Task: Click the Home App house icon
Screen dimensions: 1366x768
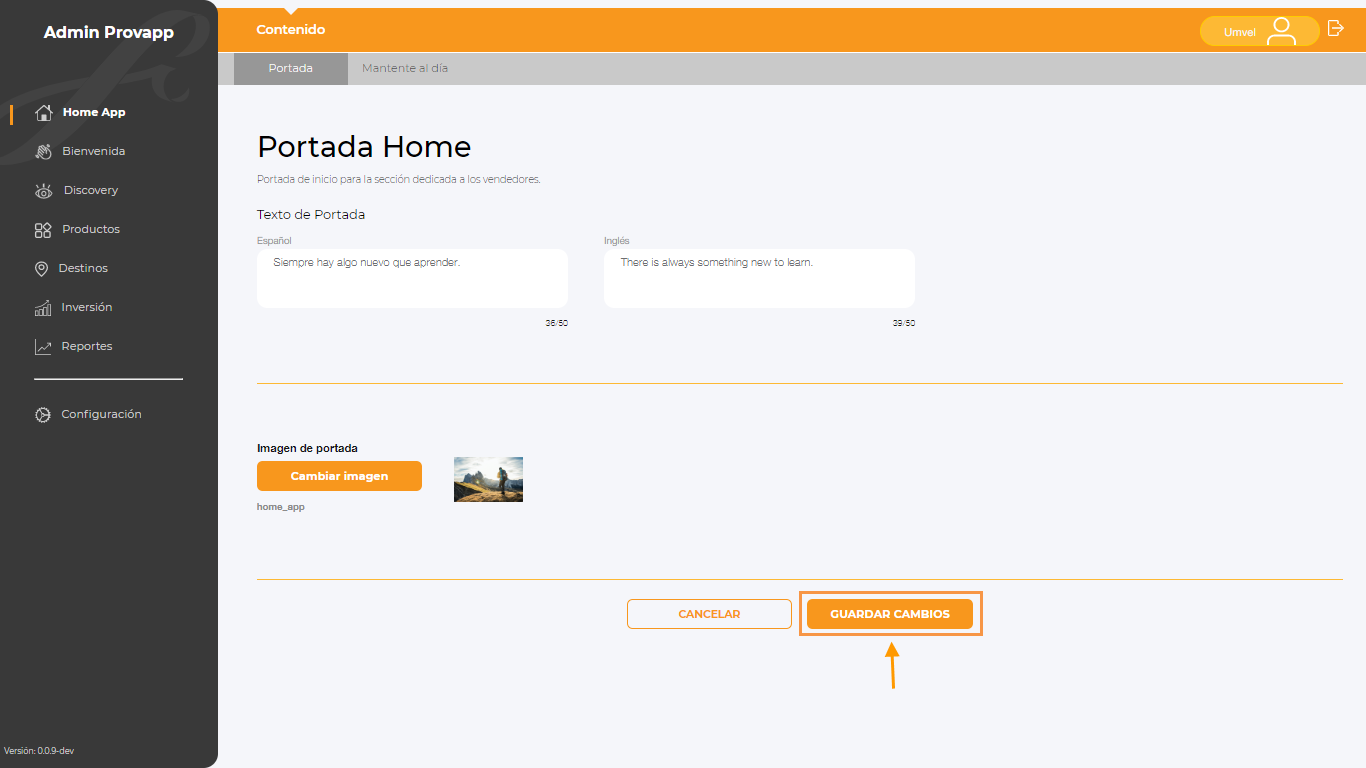Action: 43,112
